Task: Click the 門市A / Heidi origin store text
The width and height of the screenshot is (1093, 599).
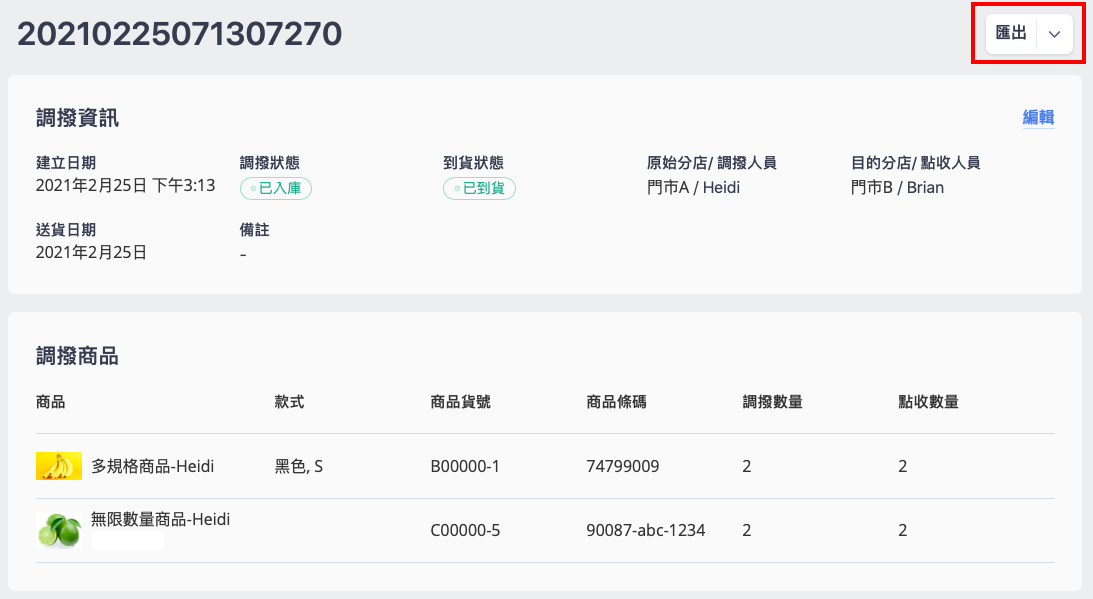Action: click(693, 188)
